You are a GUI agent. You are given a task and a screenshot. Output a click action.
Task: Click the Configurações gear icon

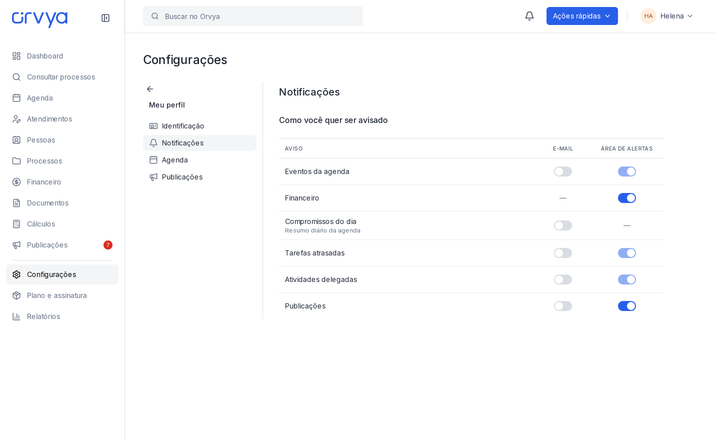[17, 274]
